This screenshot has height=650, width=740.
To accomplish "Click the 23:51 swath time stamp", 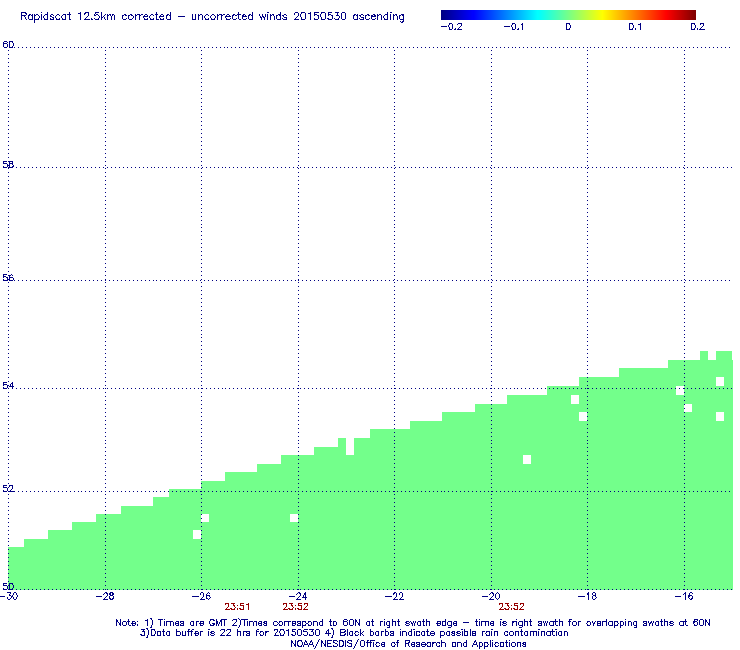I will 237,607.
